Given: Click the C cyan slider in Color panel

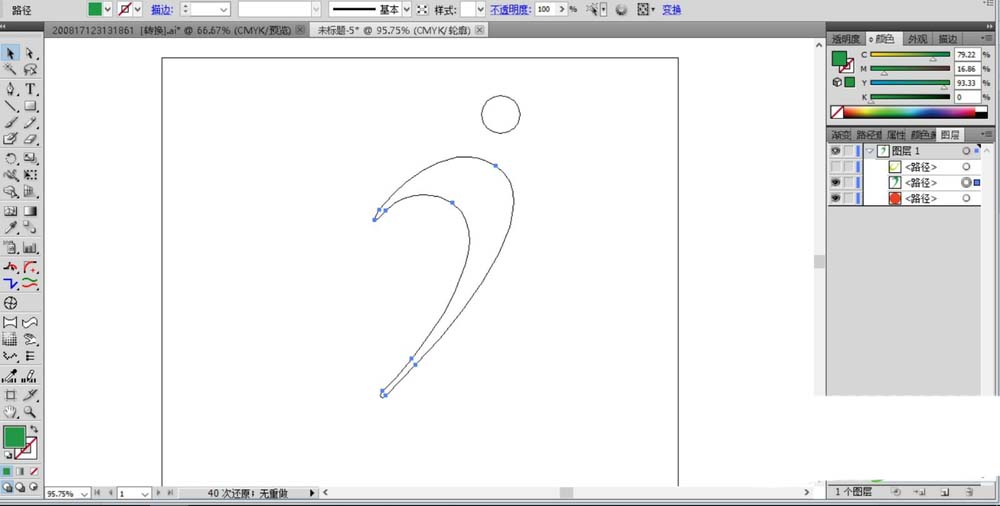Looking at the screenshot, I should coord(910,55).
